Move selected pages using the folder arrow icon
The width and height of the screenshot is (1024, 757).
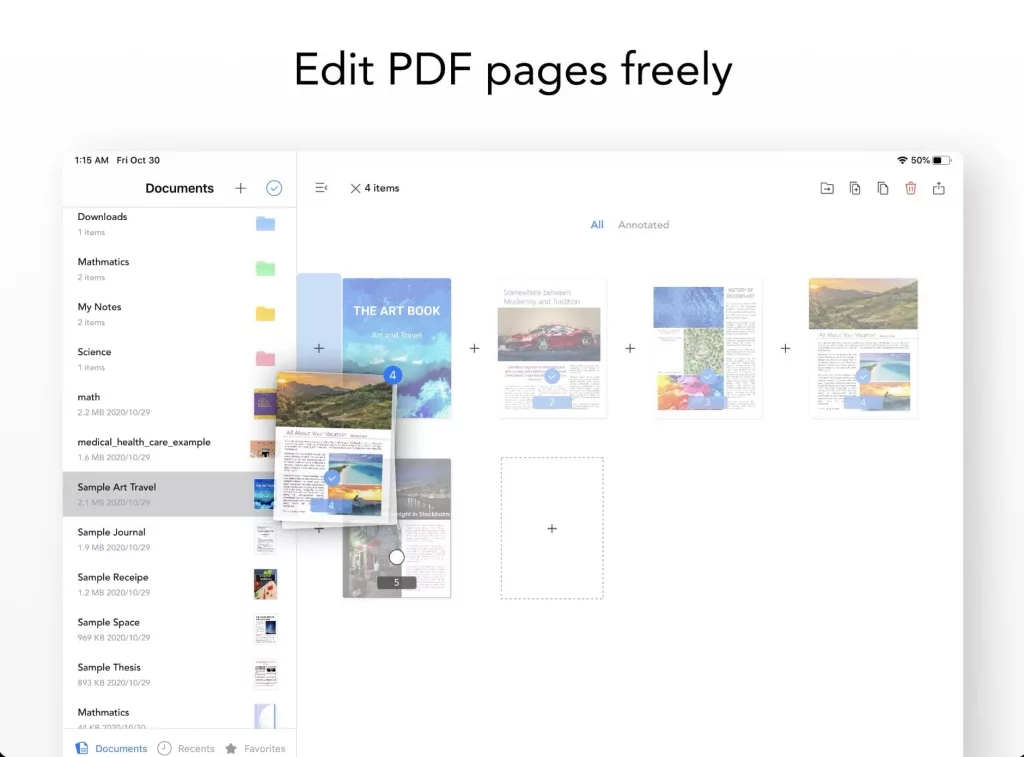(827, 188)
